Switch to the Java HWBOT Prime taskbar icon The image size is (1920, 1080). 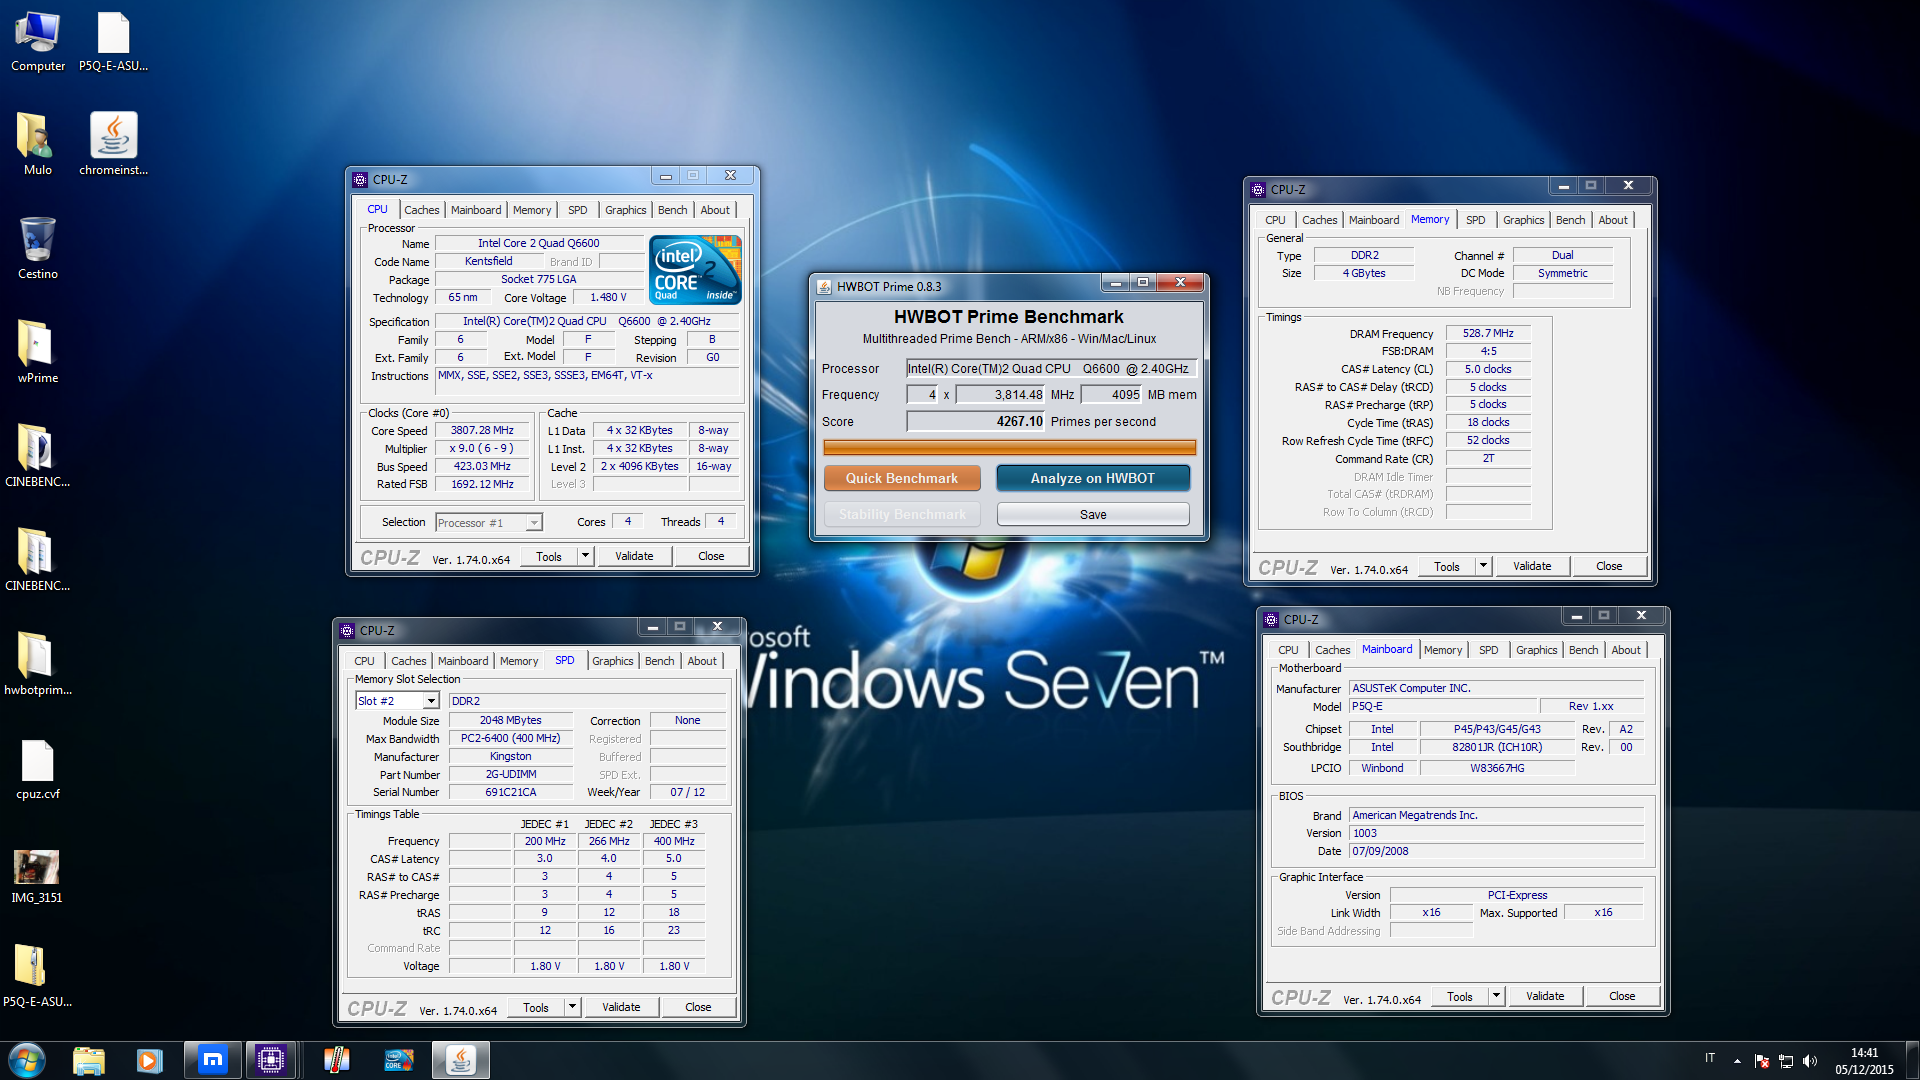point(461,1060)
